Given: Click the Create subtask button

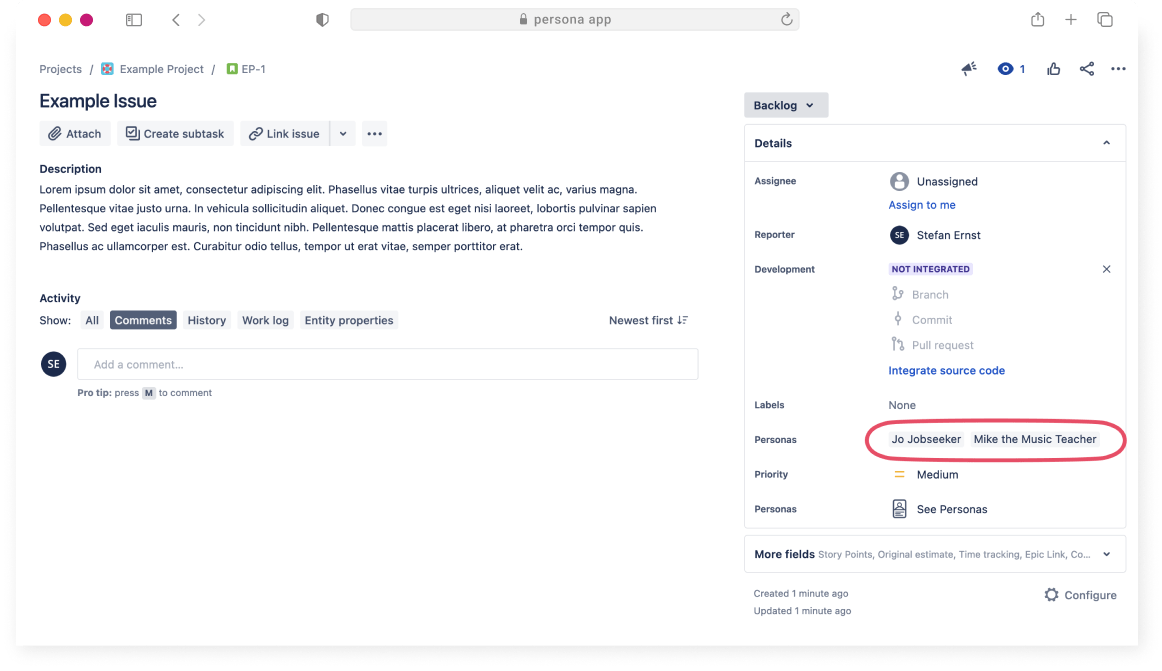Looking at the screenshot, I should click(175, 134).
